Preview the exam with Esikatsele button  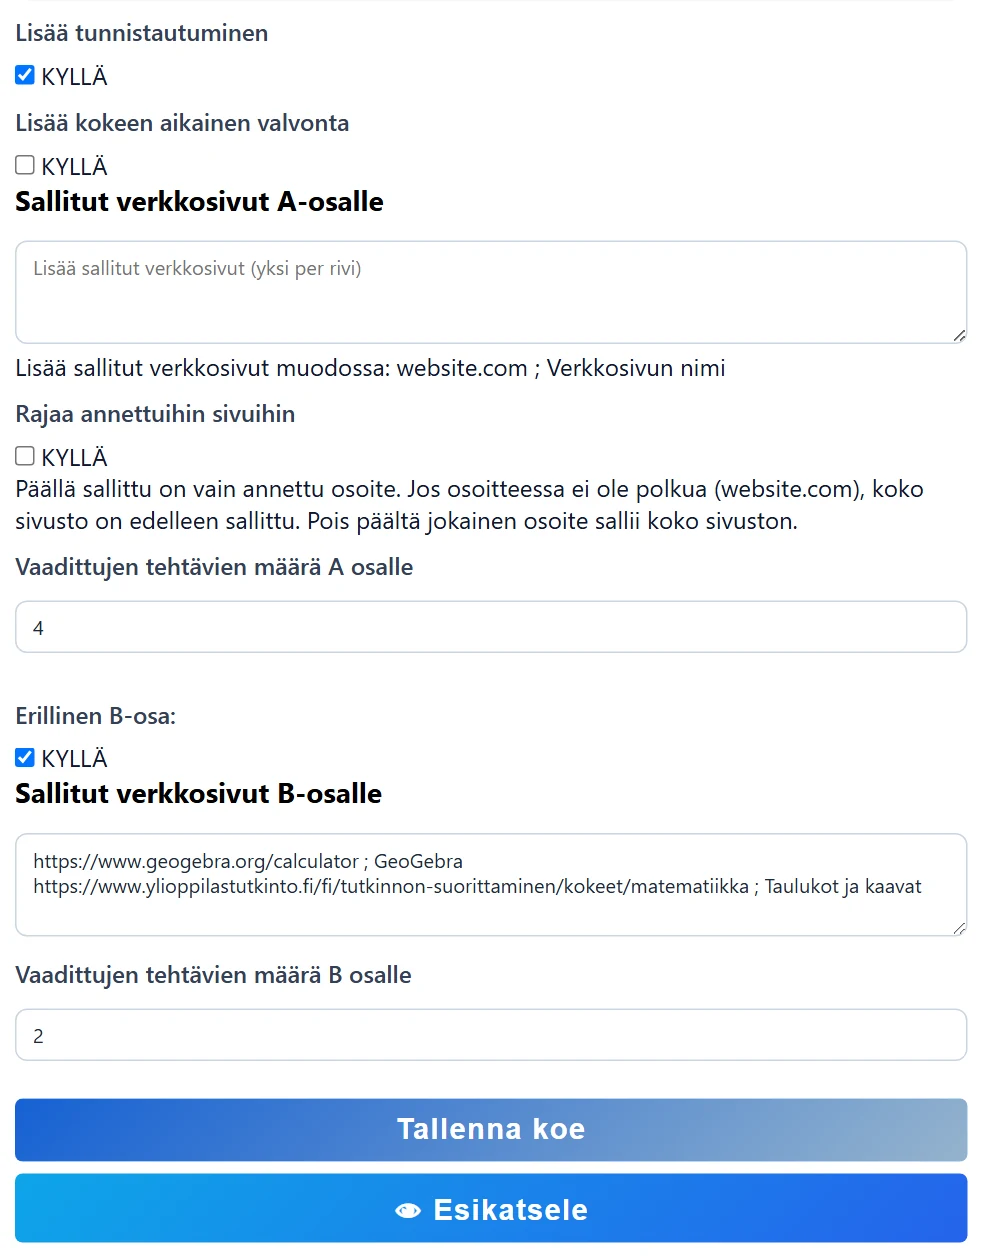(491, 1208)
